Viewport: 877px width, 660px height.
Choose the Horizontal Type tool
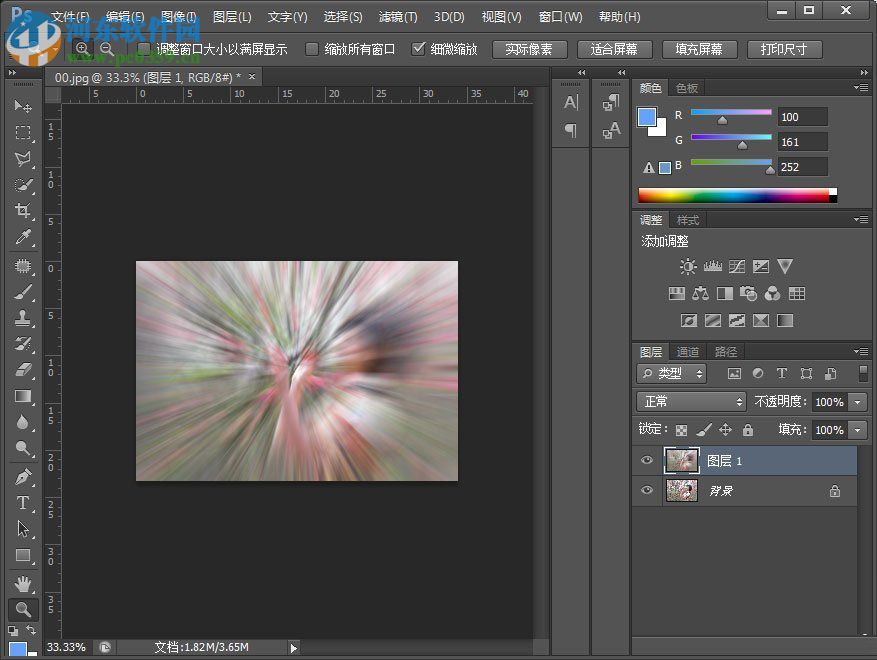pos(23,503)
